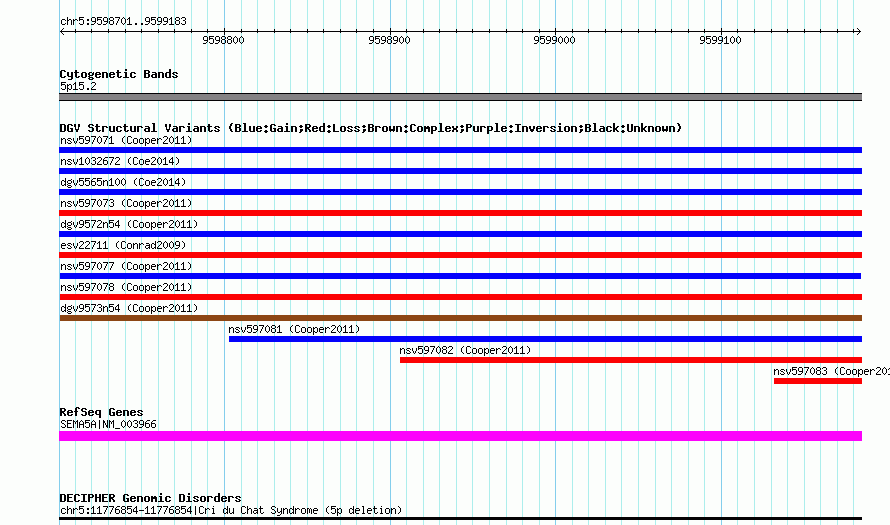Click the brown complex bar for dgv9573n54

tap(460, 318)
